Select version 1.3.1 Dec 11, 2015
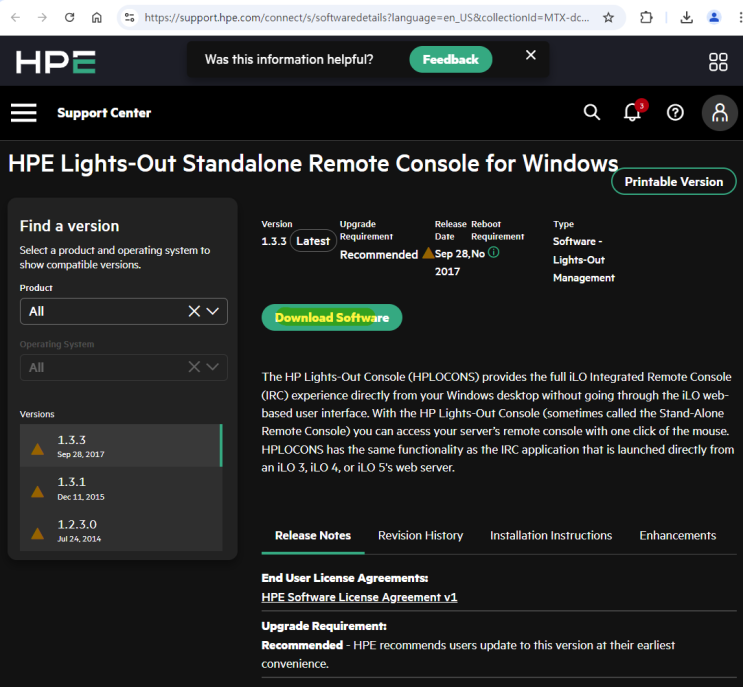 tap(121, 488)
